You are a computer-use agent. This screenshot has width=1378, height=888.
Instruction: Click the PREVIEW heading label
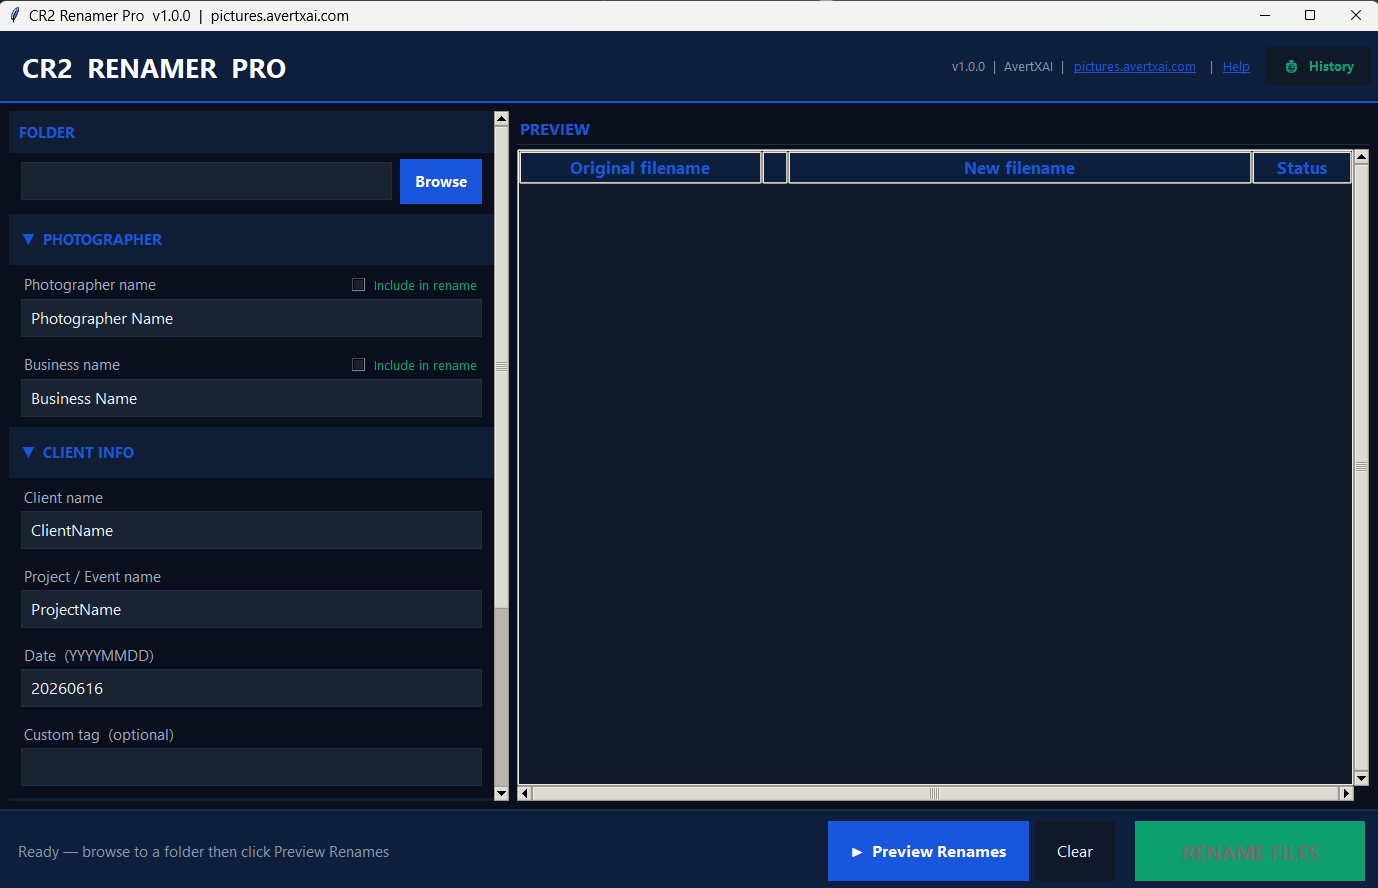[x=555, y=129]
